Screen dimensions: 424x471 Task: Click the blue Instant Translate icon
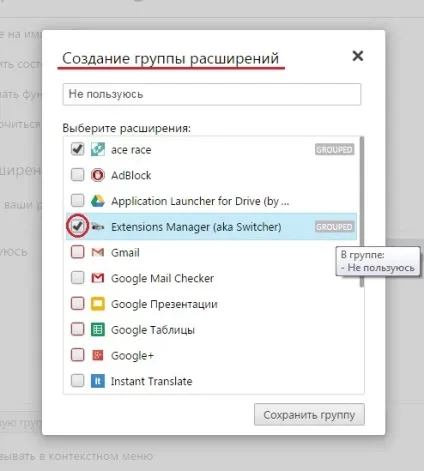(x=98, y=381)
